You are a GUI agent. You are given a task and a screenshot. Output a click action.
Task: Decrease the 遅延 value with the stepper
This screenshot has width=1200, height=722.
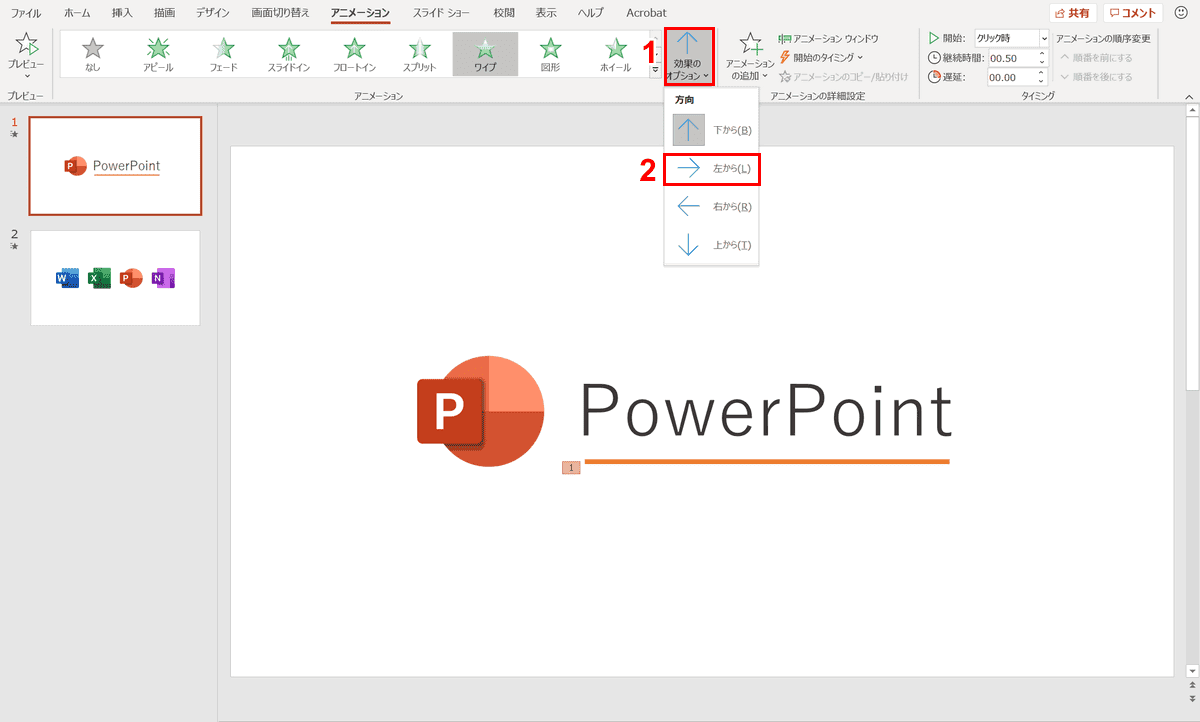pos(1042,81)
